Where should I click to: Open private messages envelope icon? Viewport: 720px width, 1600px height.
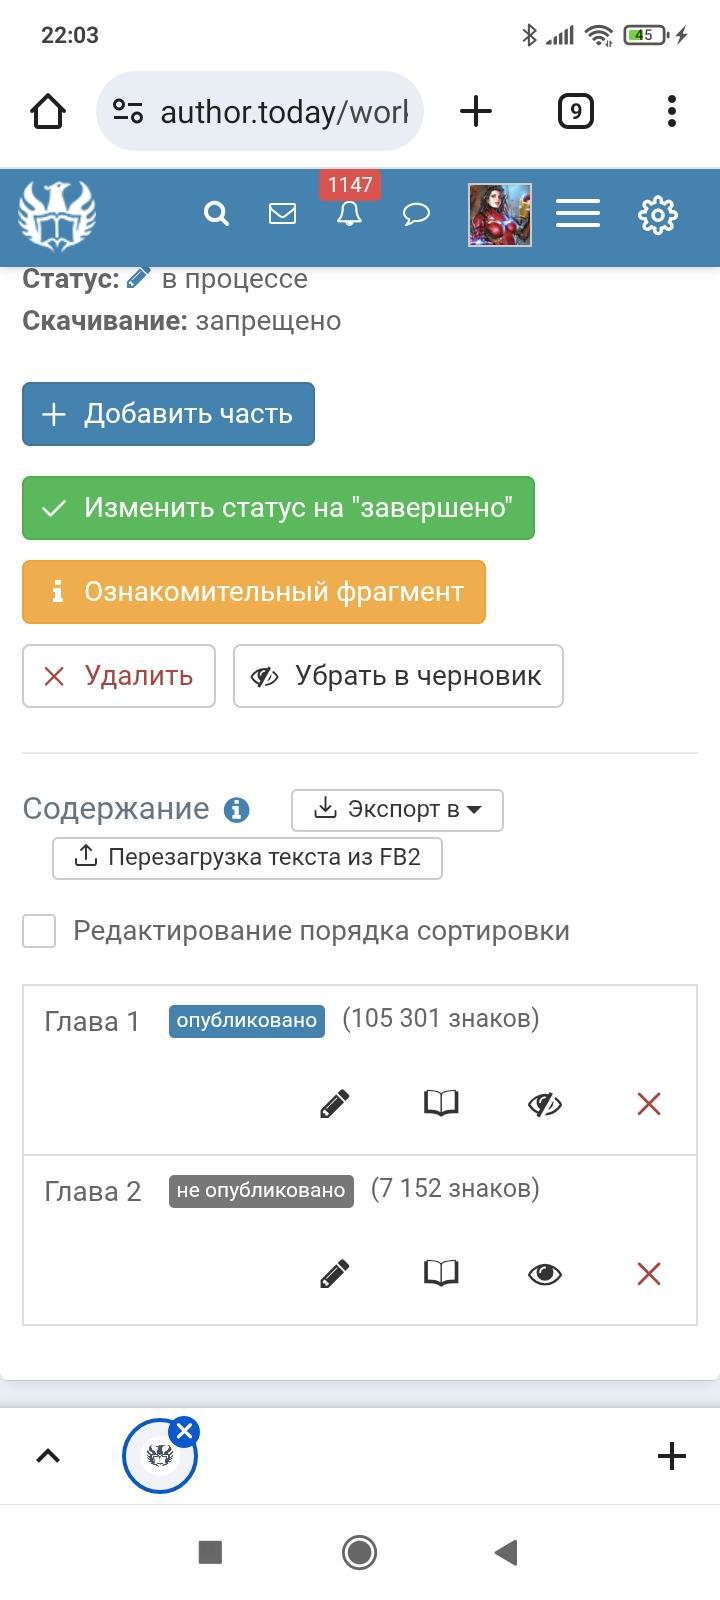pyautogui.click(x=282, y=214)
